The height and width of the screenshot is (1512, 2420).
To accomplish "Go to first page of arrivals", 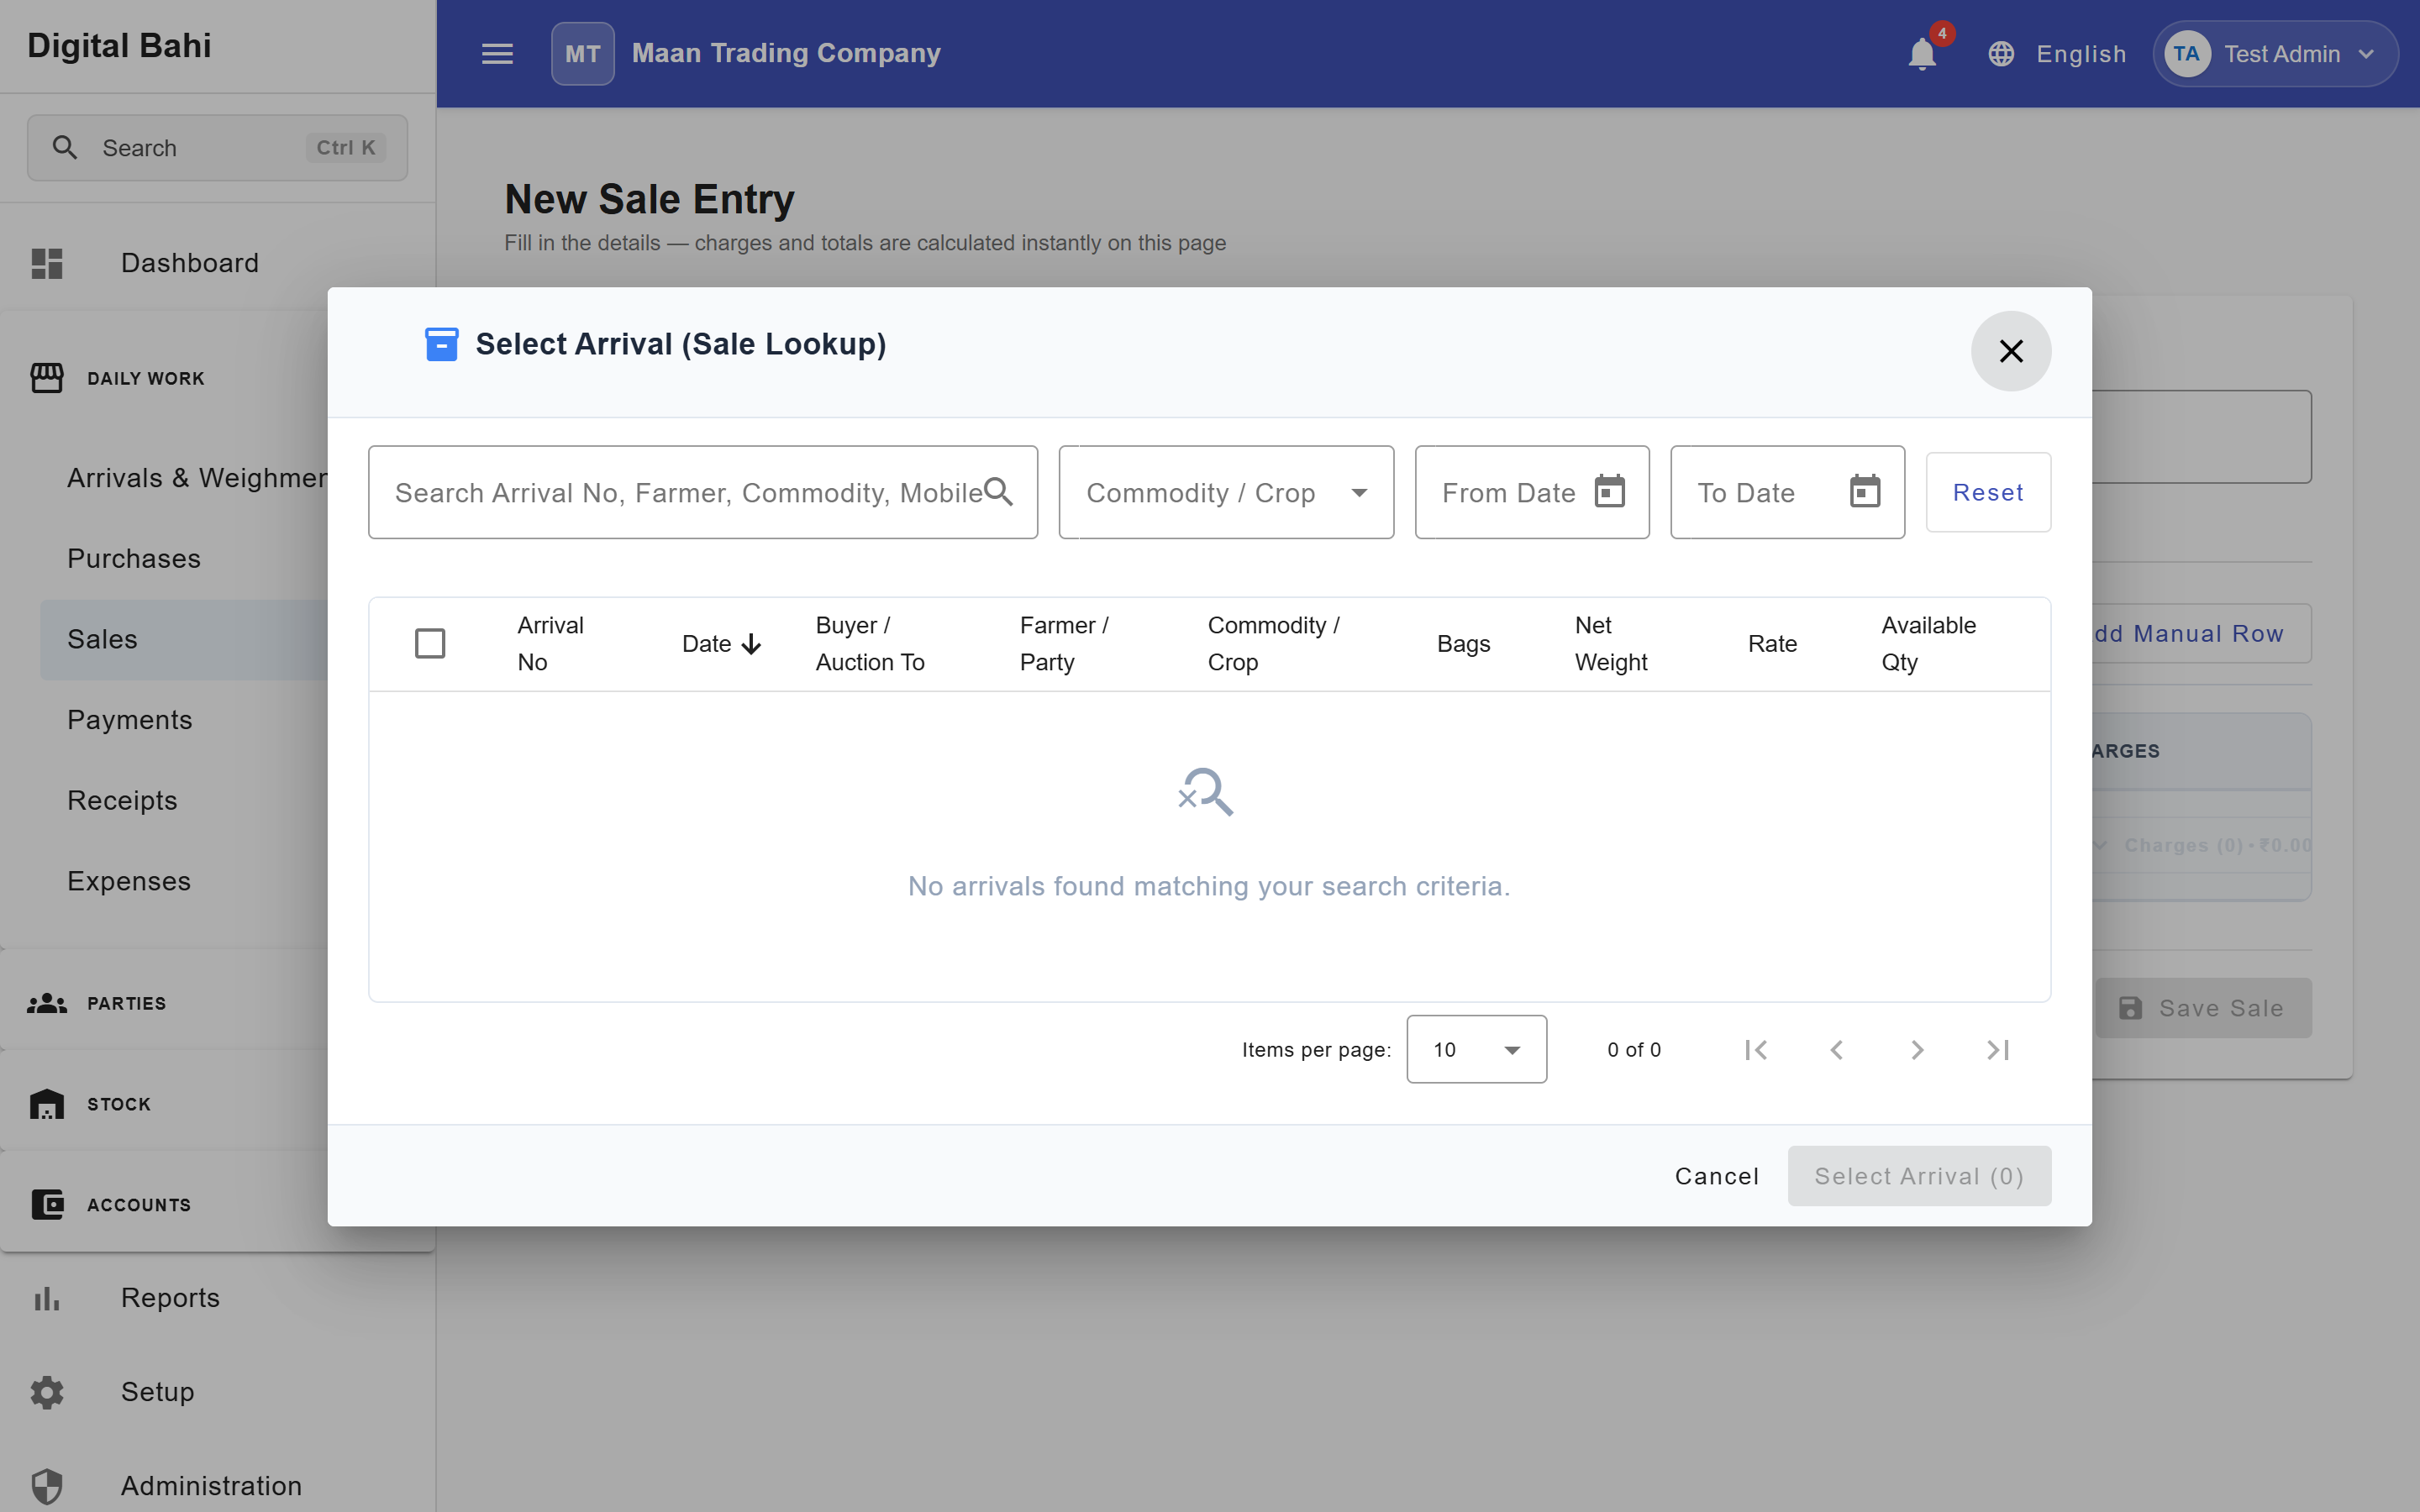I will click(x=1756, y=1050).
